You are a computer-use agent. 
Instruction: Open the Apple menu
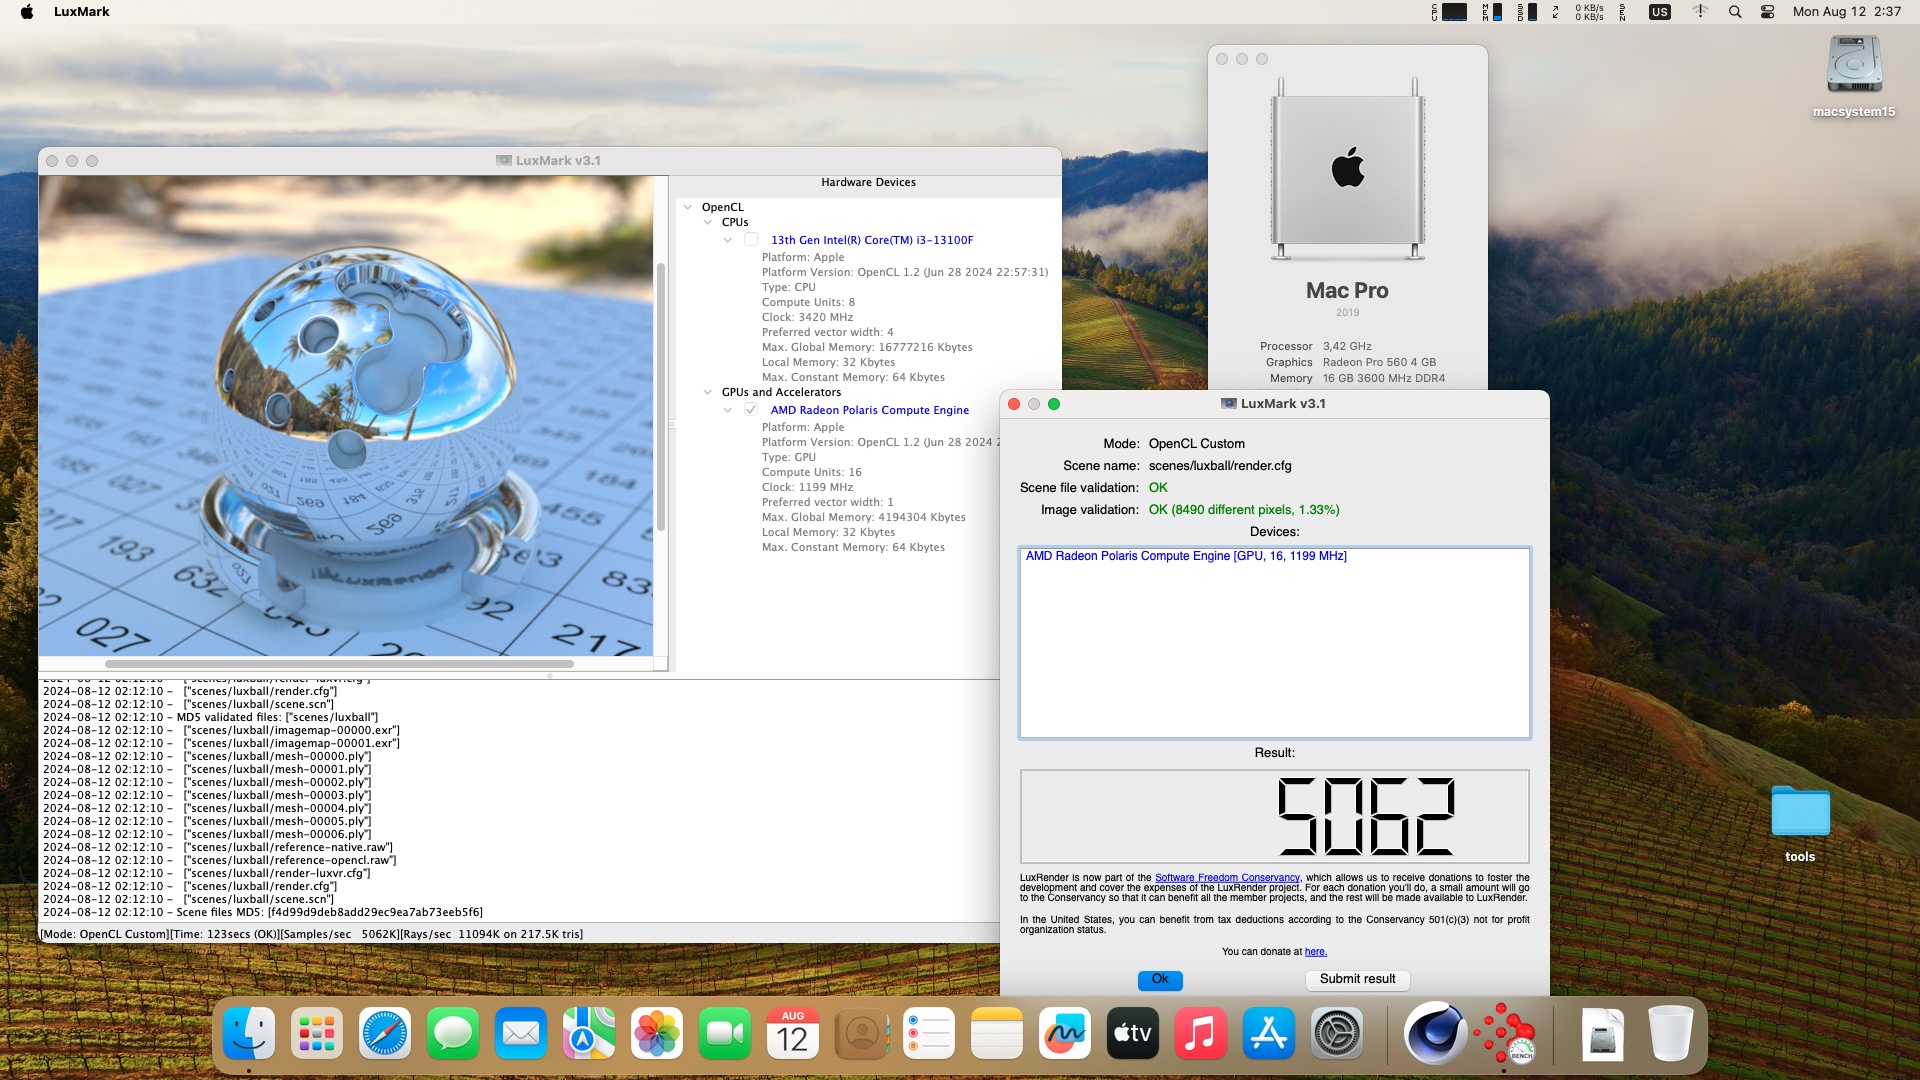coord(27,12)
